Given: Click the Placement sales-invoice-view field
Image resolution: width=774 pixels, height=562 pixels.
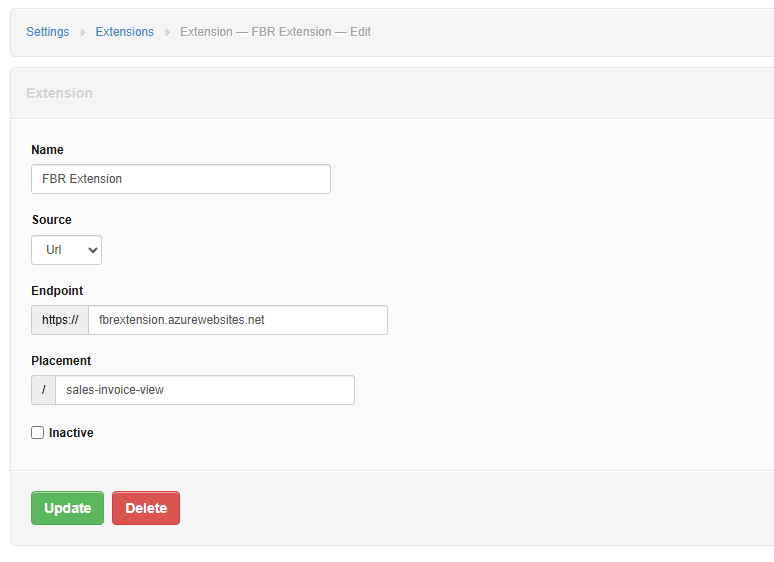Looking at the screenshot, I should 205,390.
